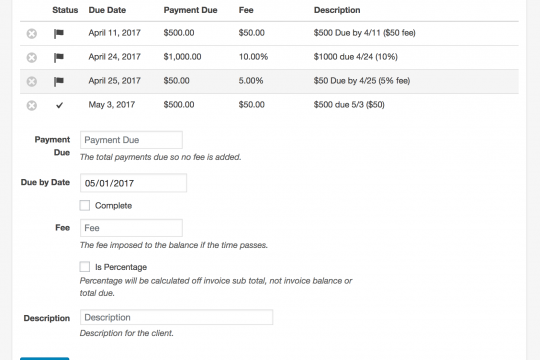Click the Payment Due column header
The width and height of the screenshot is (540, 360).
[190, 10]
